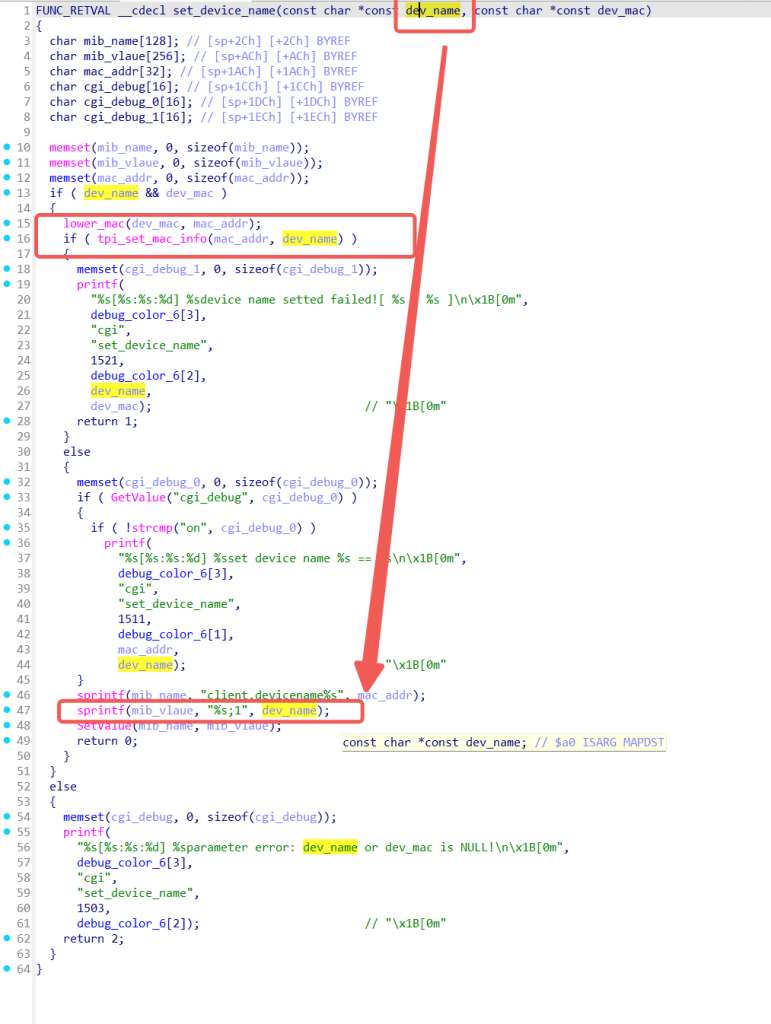
Task: Set breakpoint dot on line 47
Action: (x=7, y=710)
